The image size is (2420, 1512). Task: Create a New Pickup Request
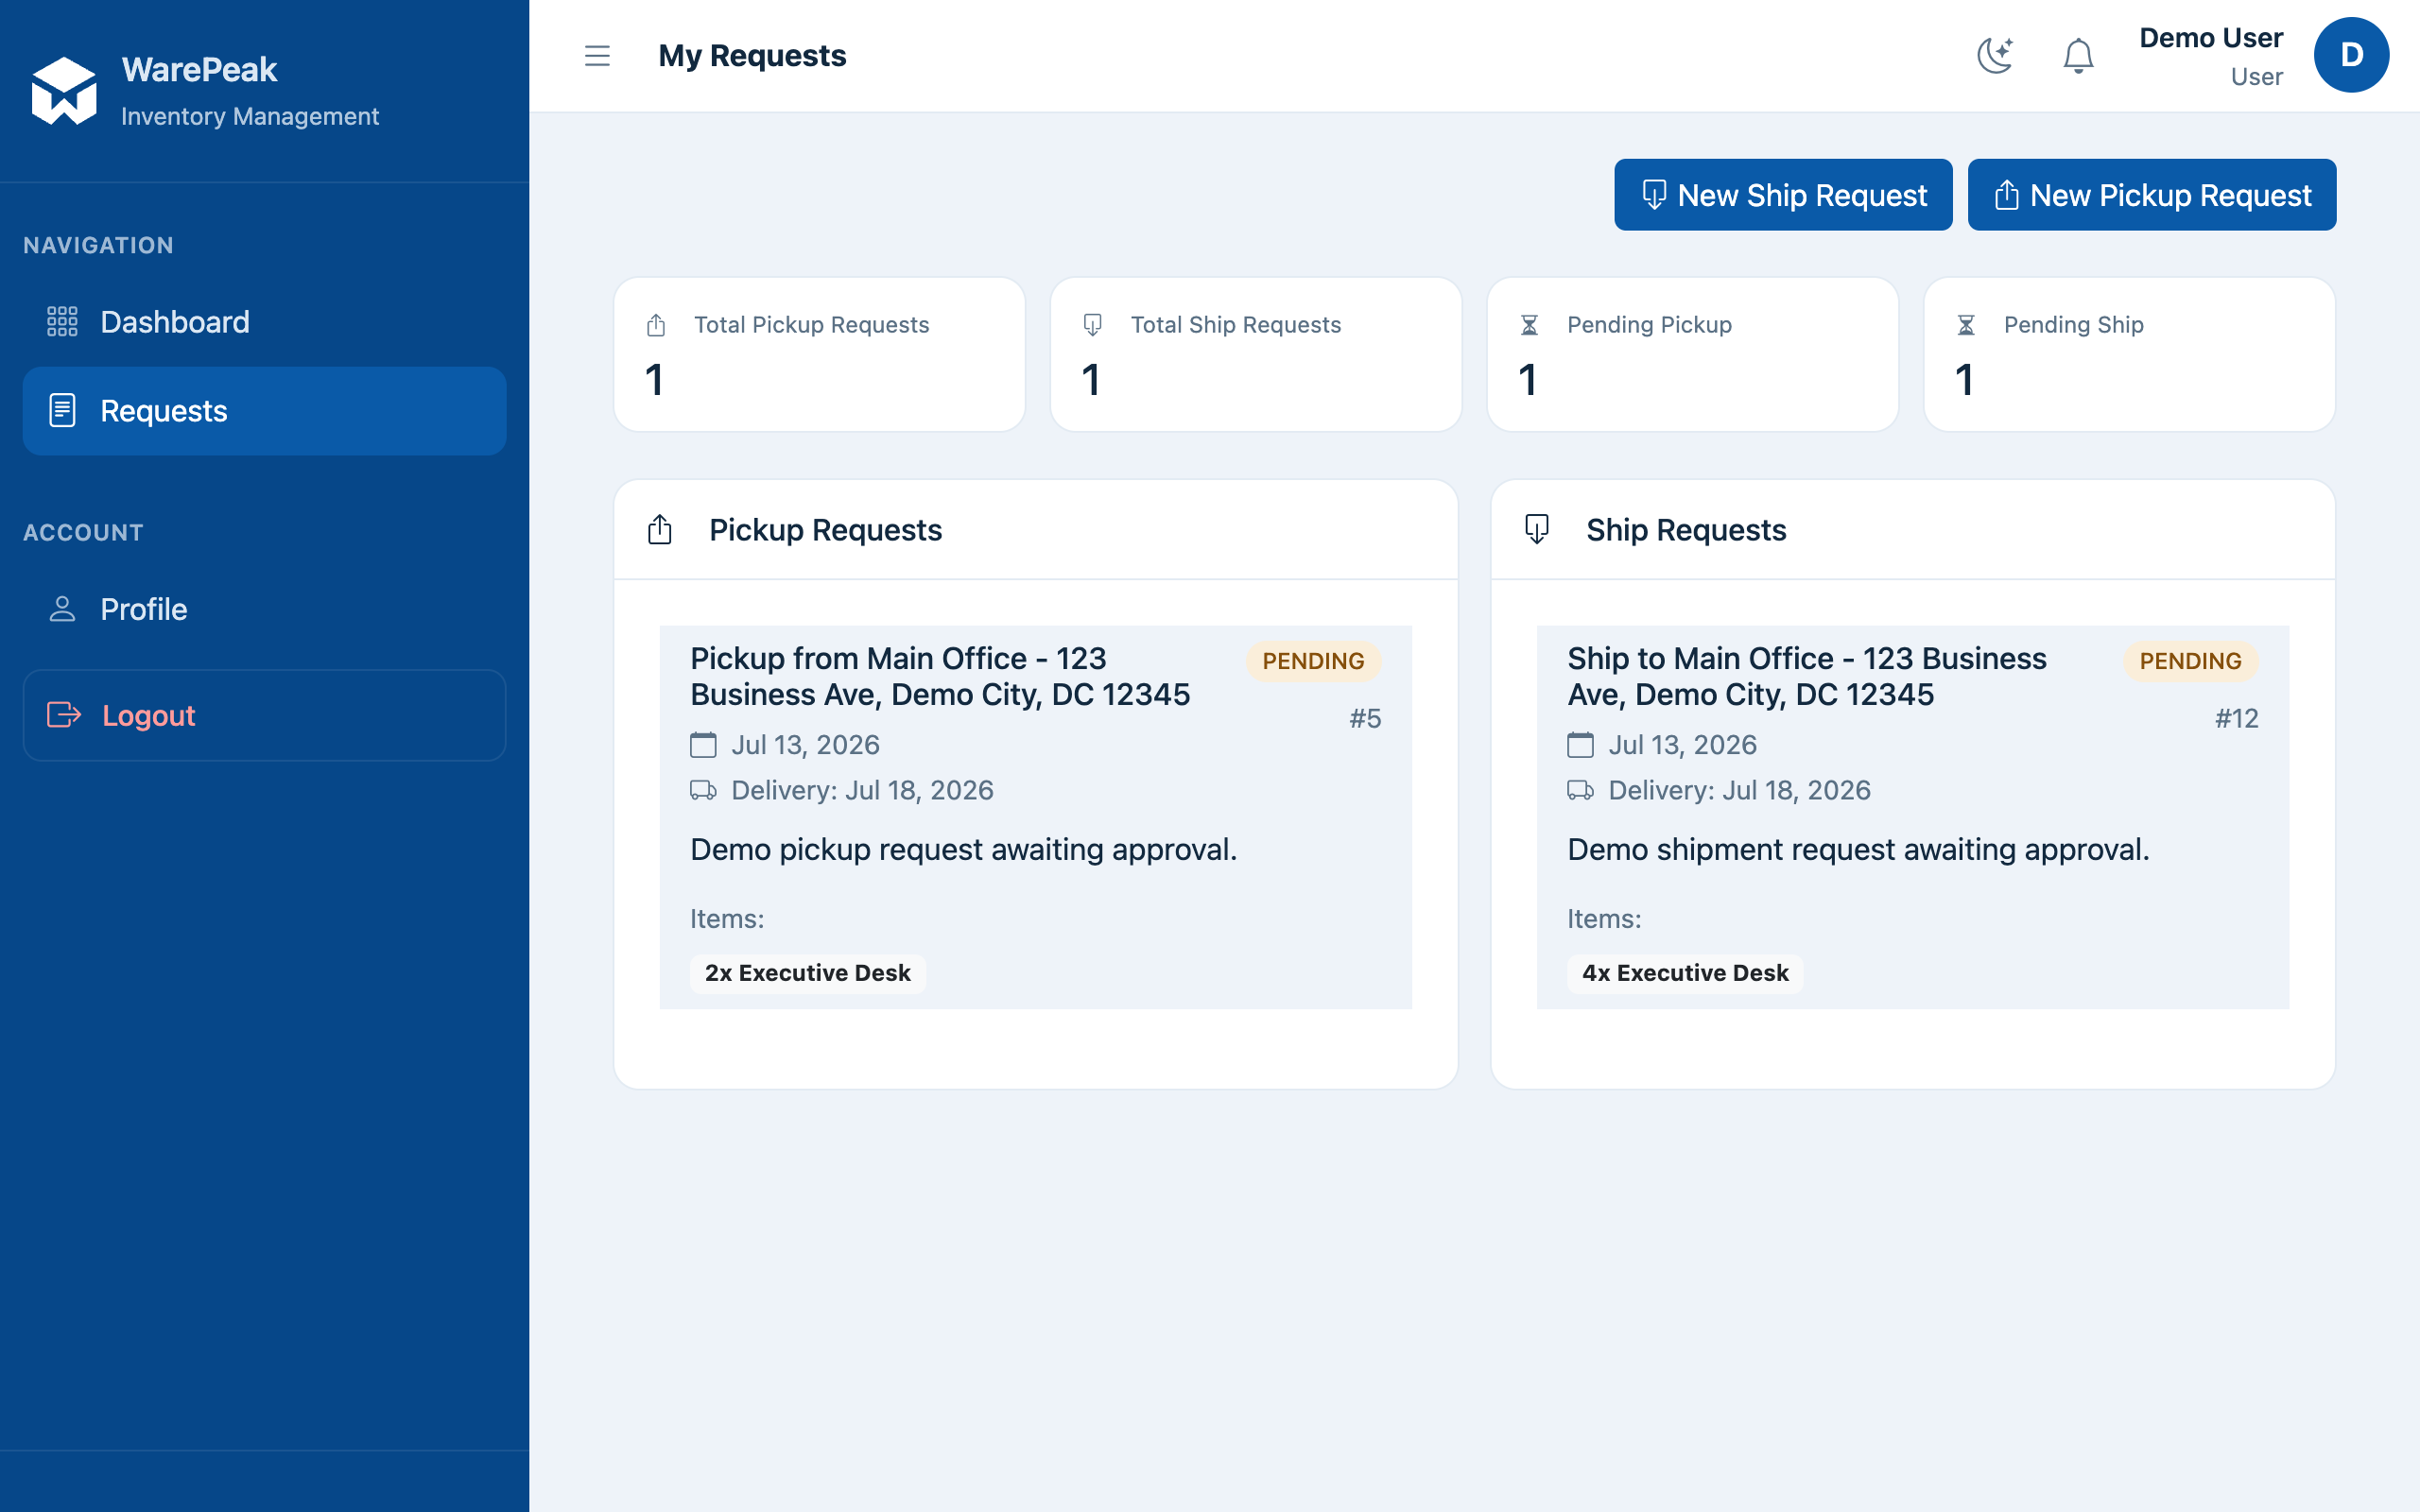[2152, 195]
